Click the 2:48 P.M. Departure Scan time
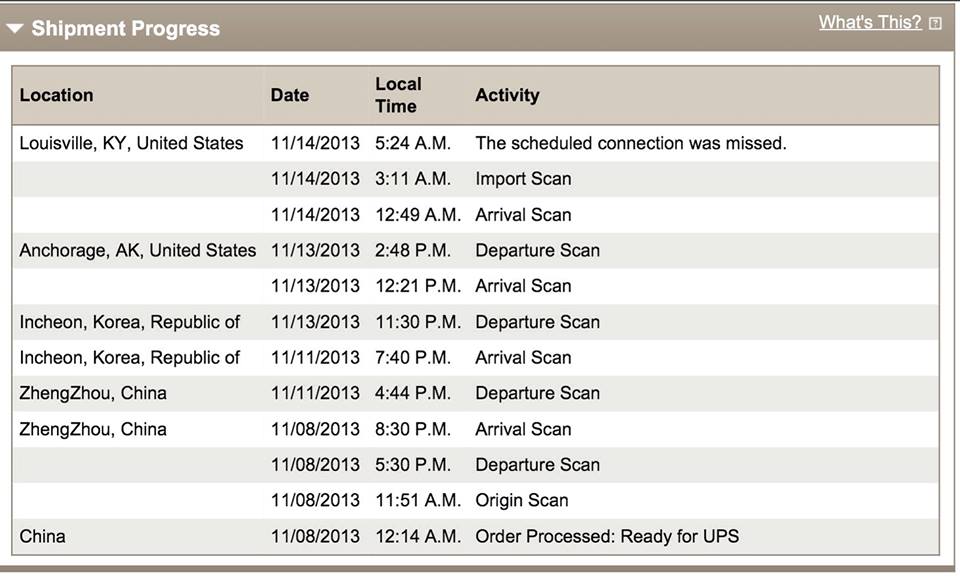This screenshot has height=576, width=960. click(x=413, y=250)
